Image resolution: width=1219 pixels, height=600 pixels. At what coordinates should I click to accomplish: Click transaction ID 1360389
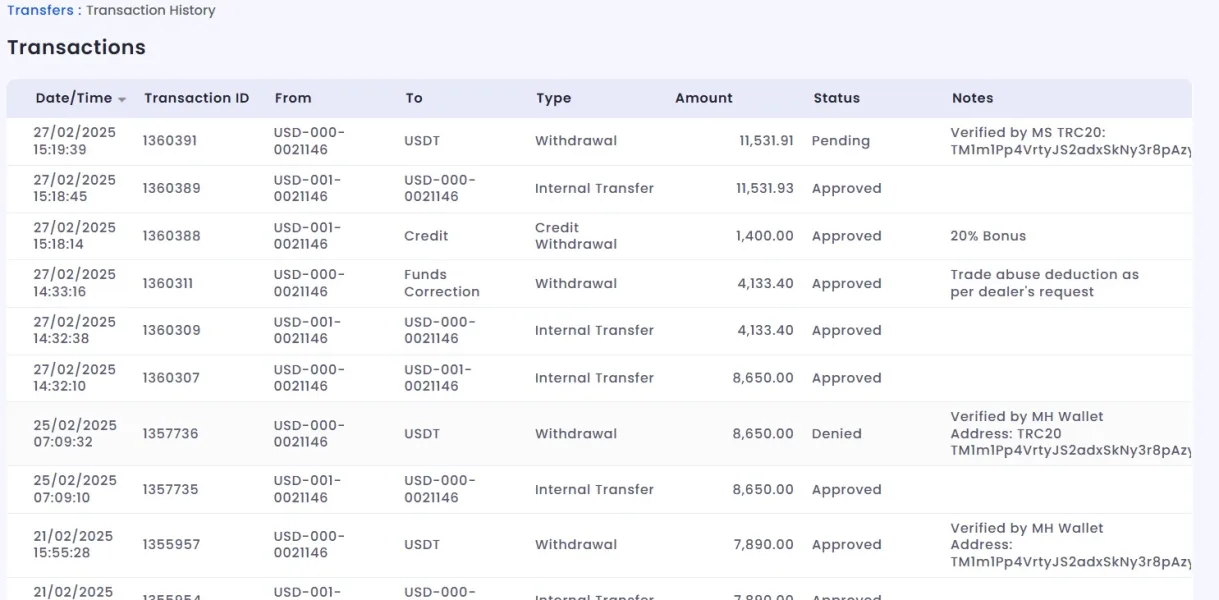(x=170, y=188)
